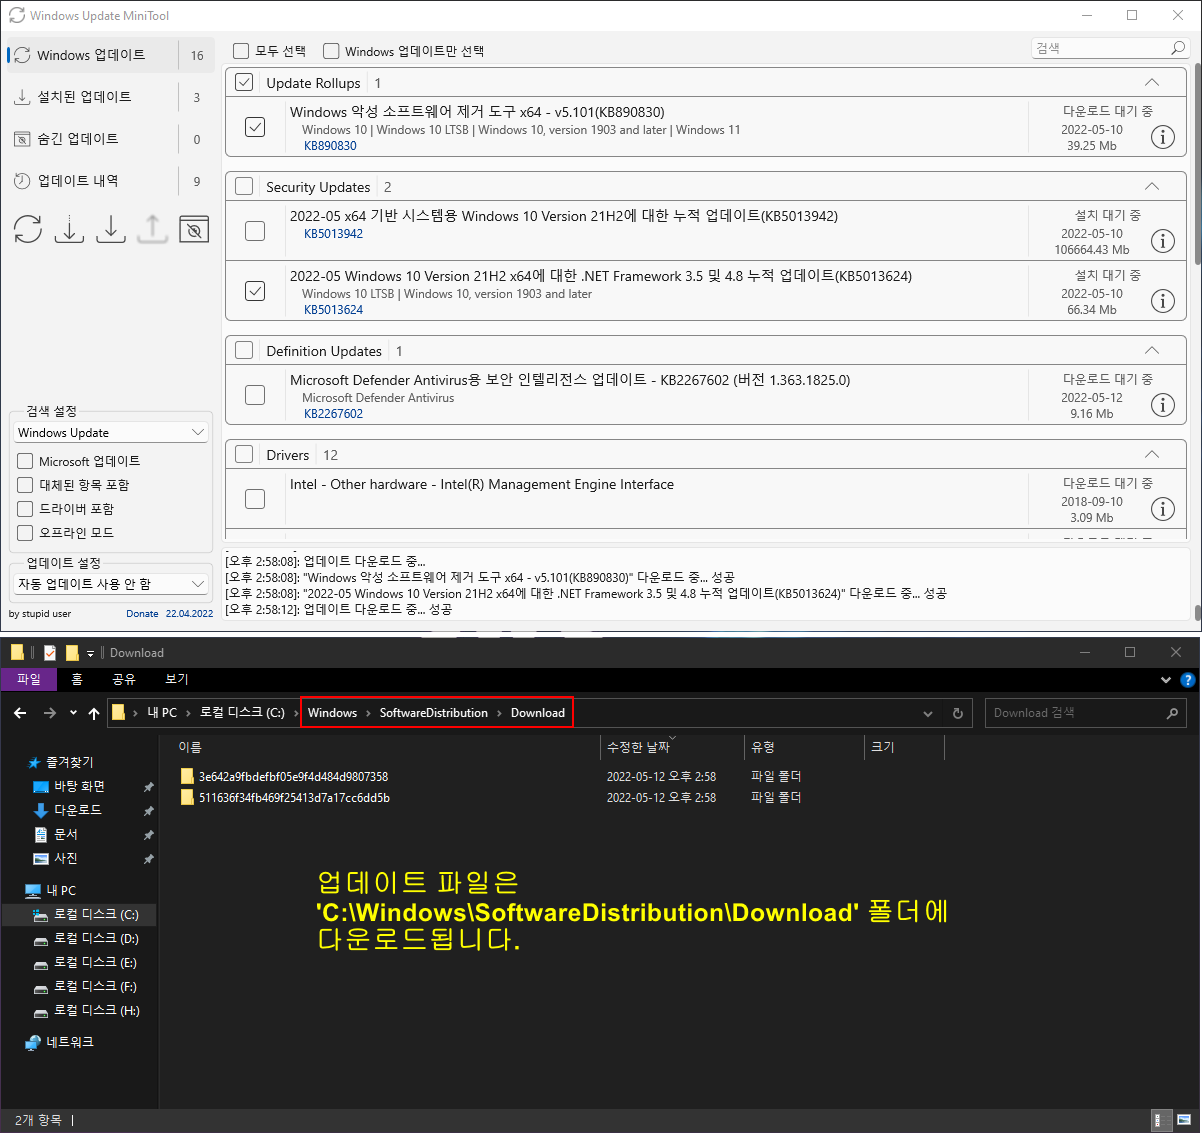1202x1133 pixels.
Task: Click Explorer forward arrow
Action: pos(50,713)
